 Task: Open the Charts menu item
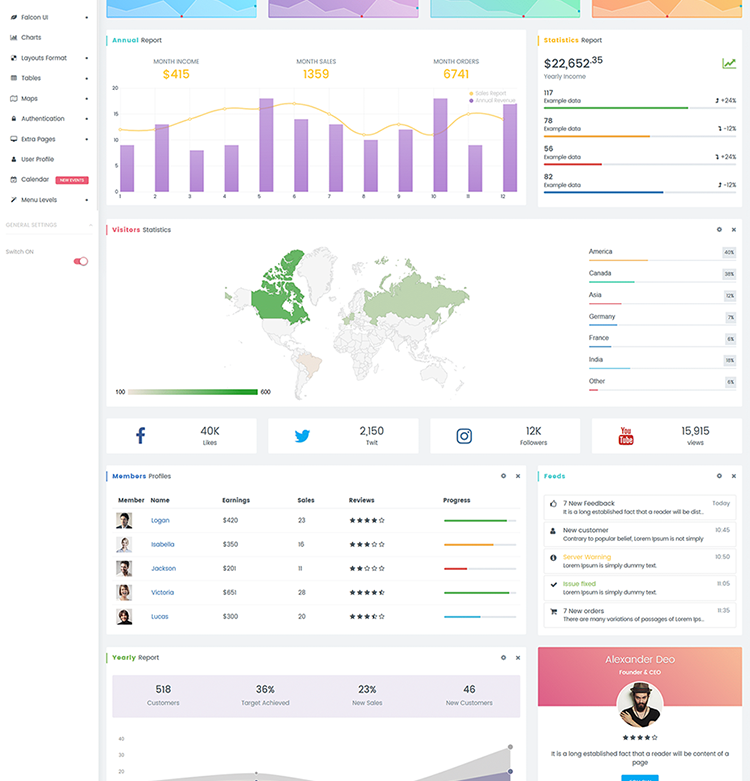[31, 37]
